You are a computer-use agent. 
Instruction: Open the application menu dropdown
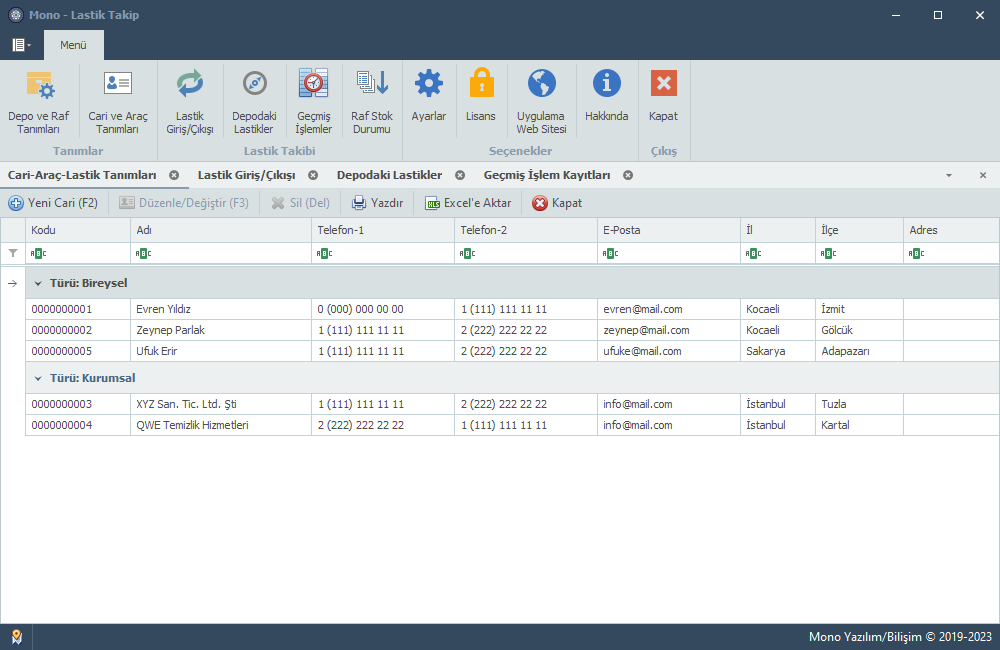click(21, 45)
